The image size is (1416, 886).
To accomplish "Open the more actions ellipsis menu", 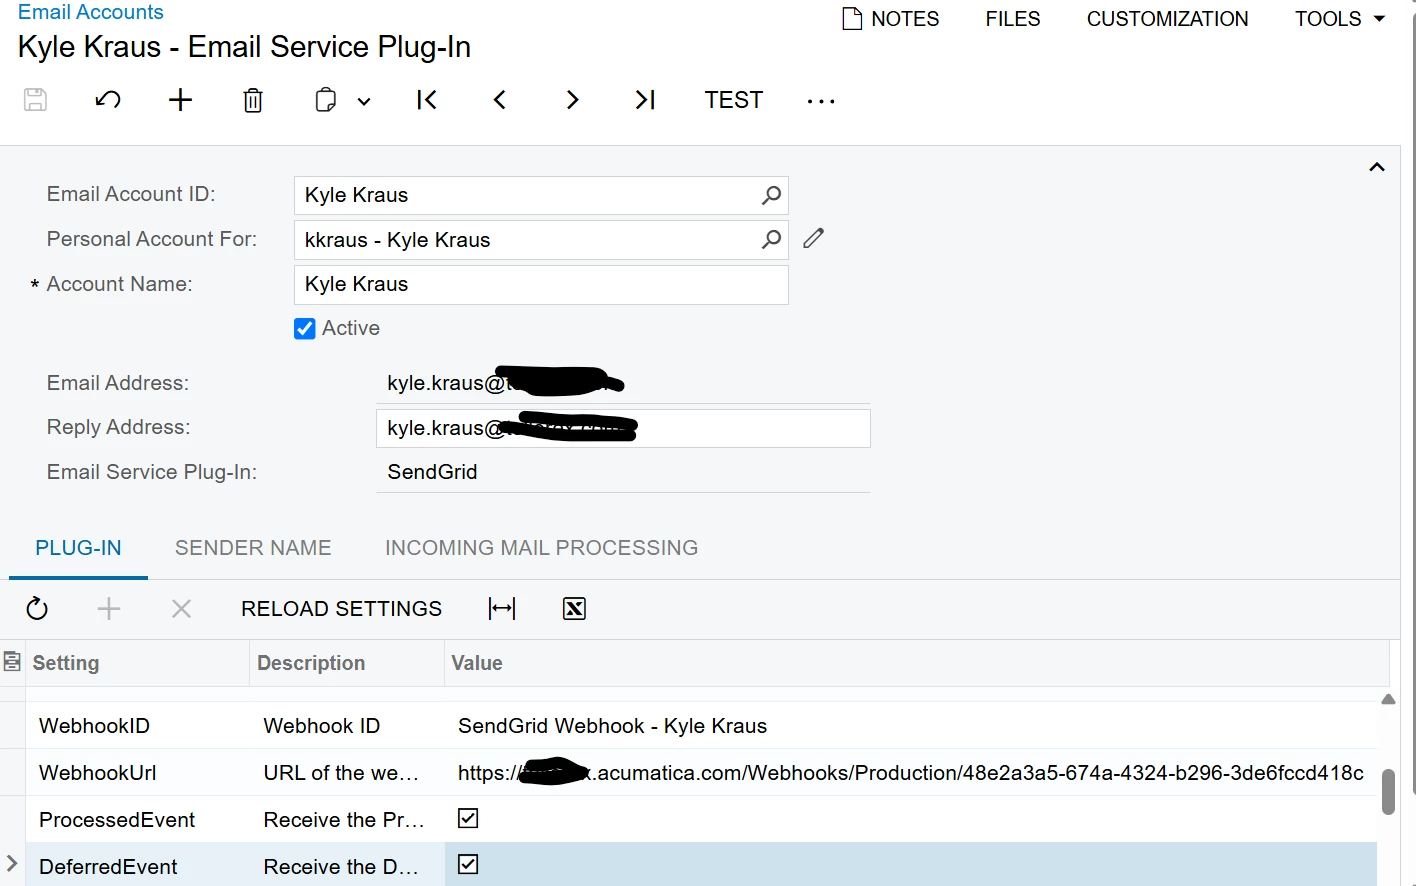I will [x=821, y=101].
